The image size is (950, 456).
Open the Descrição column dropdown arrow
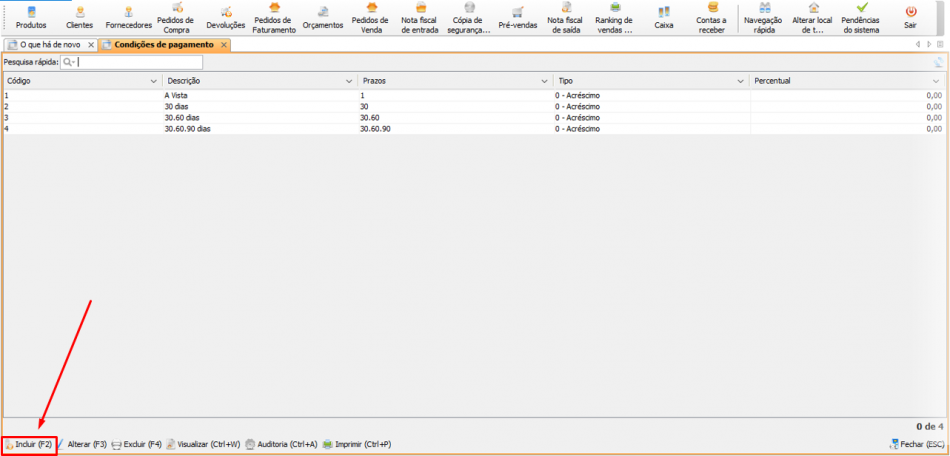[x=349, y=80]
